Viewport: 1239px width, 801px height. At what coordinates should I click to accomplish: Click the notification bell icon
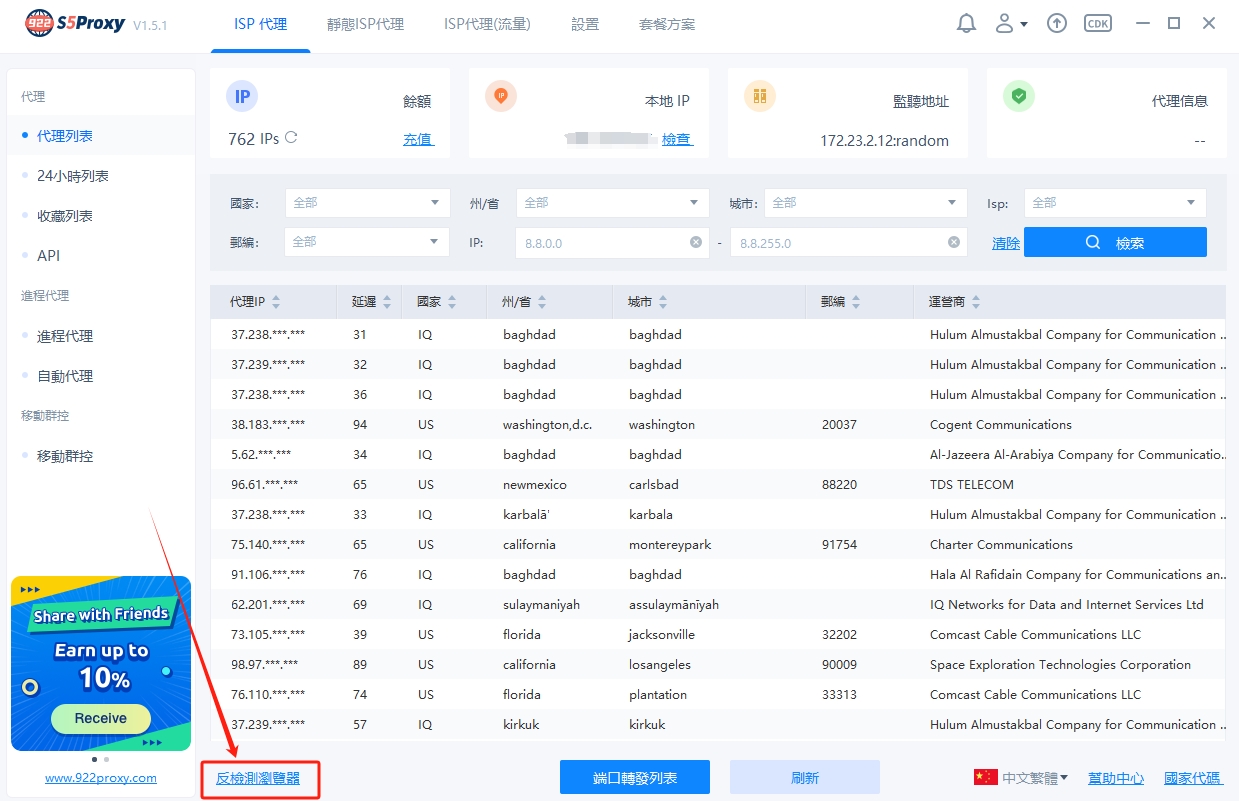point(966,21)
